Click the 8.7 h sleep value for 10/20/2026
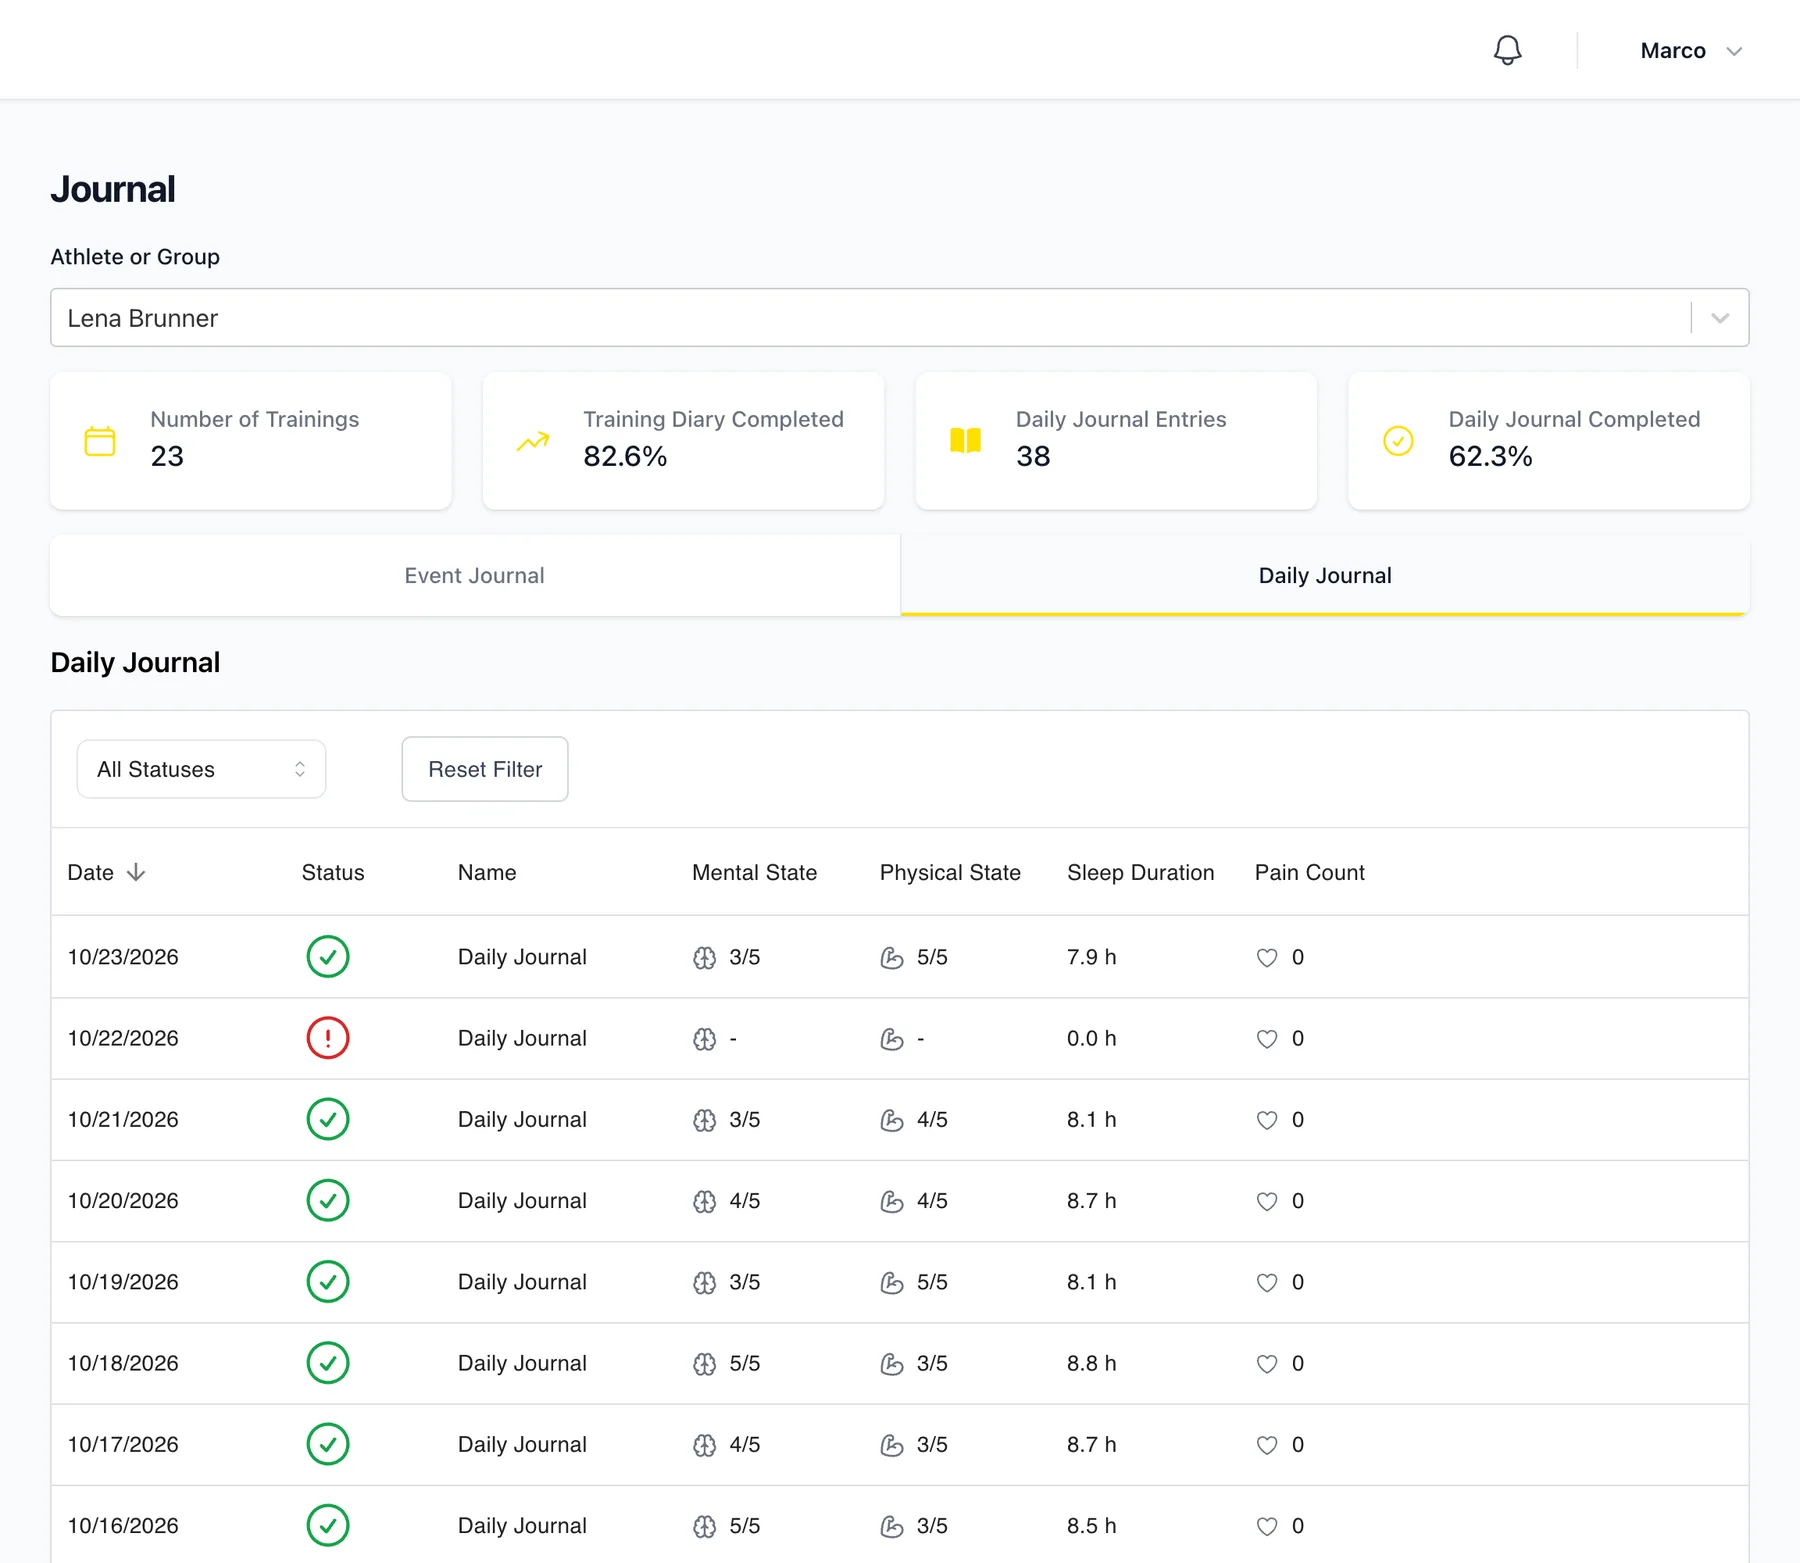 (x=1091, y=1200)
